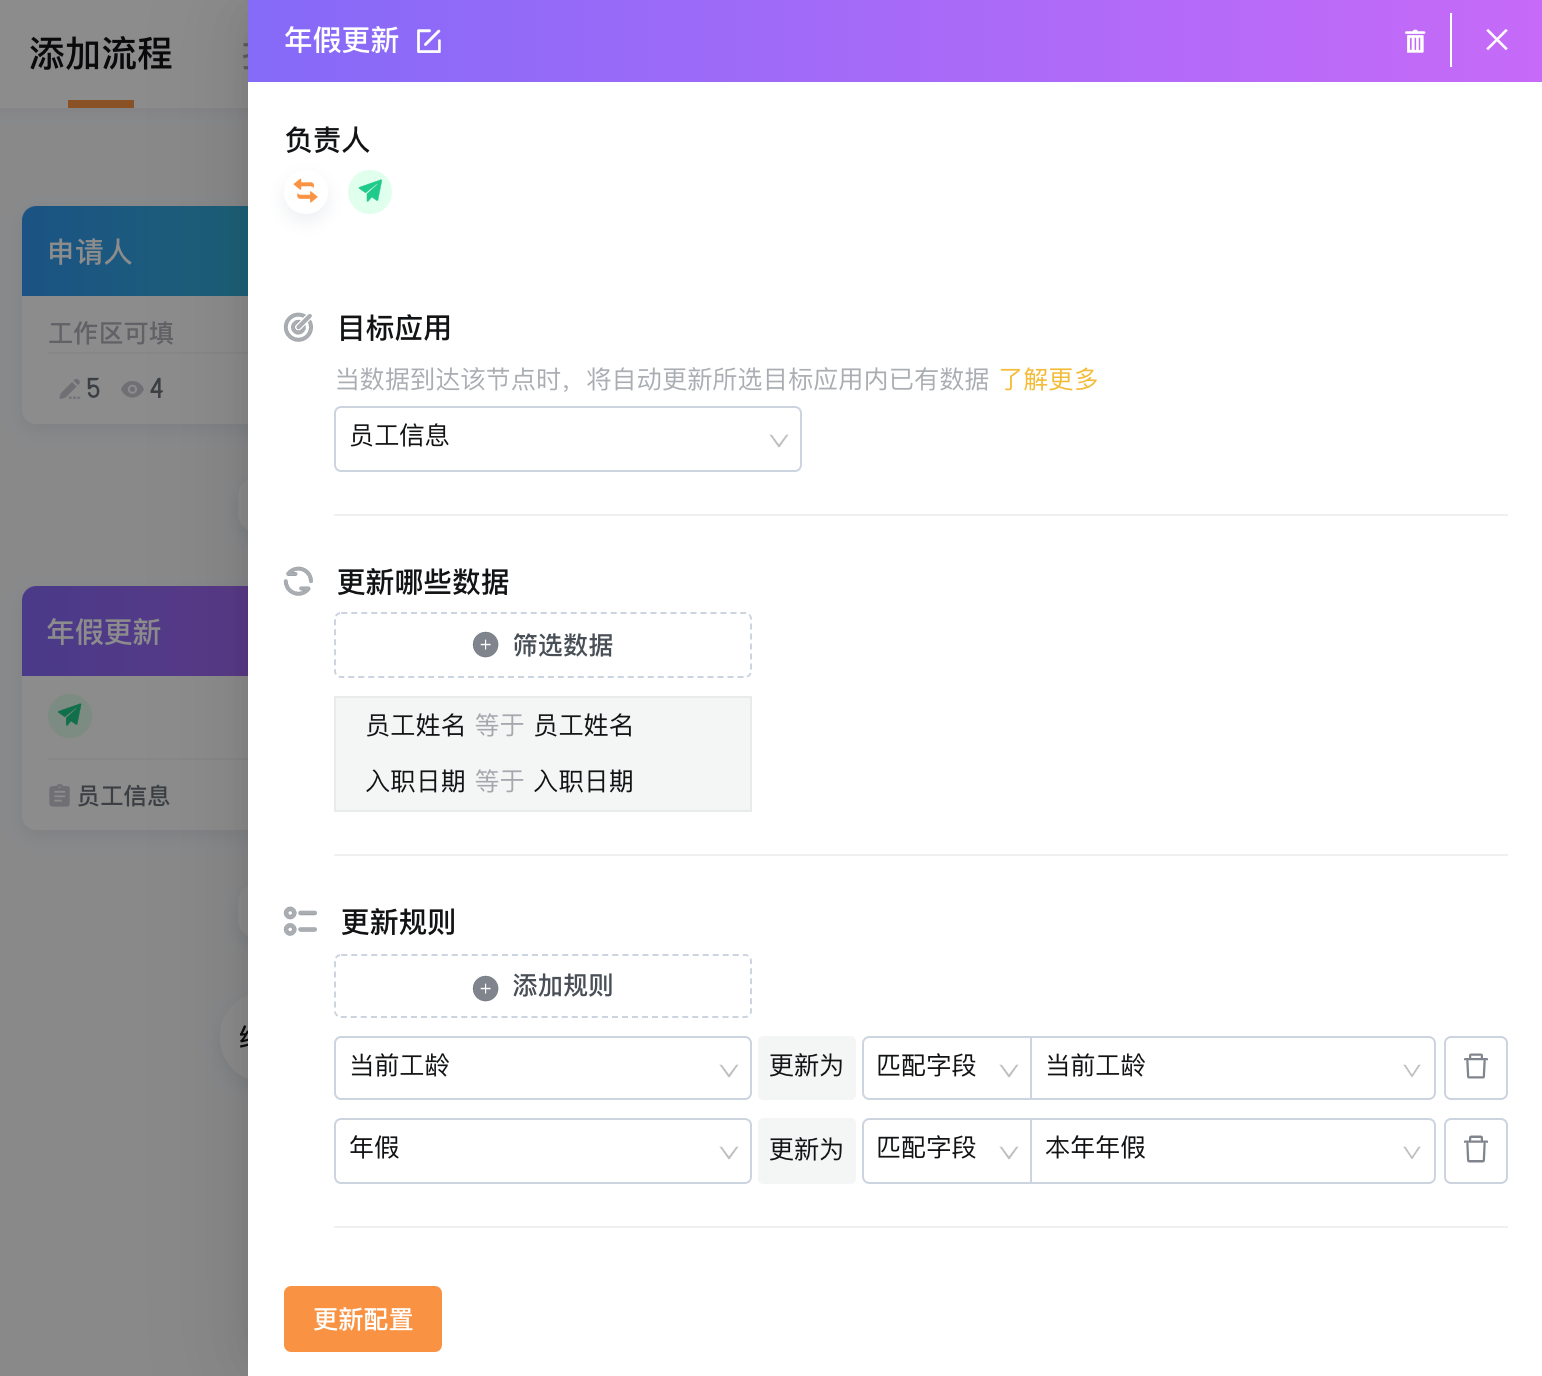The height and width of the screenshot is (1376, 1542).
Task: Switch to the 添加流程 tab
Action: [101, 54]
